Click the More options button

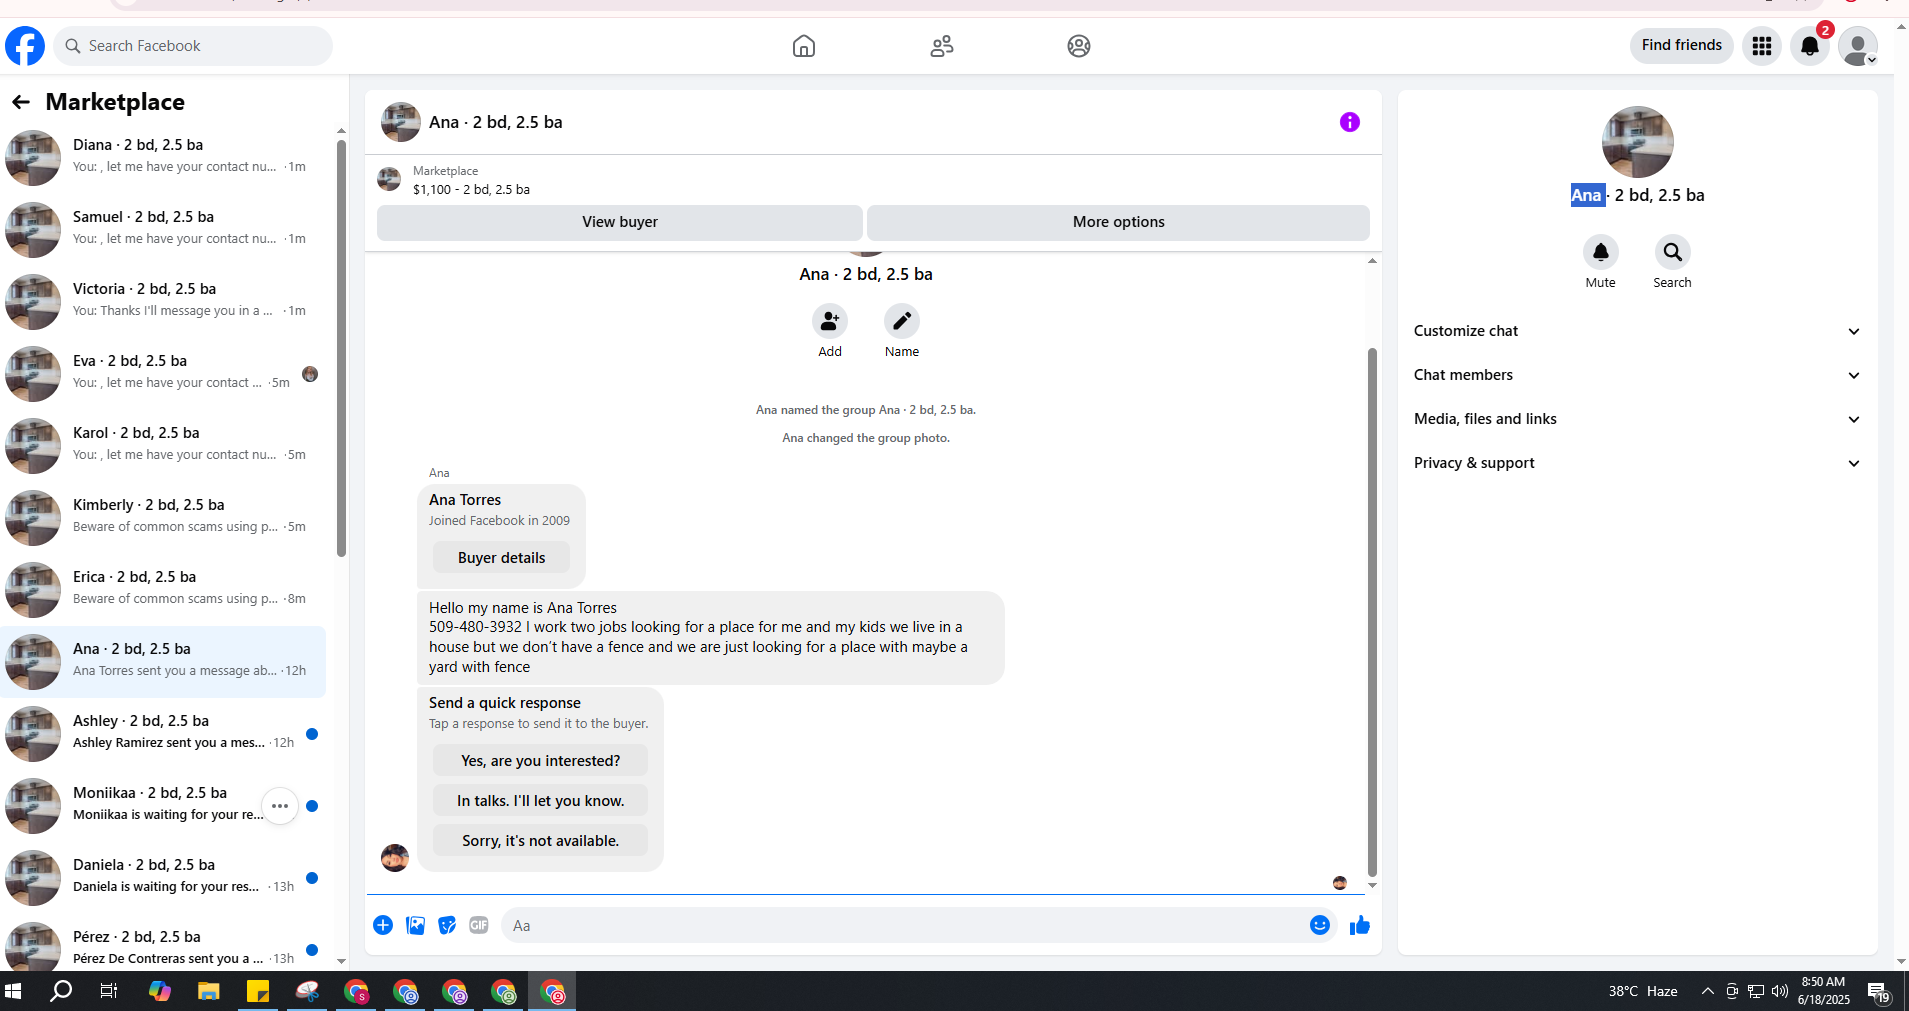(1118, 222)
